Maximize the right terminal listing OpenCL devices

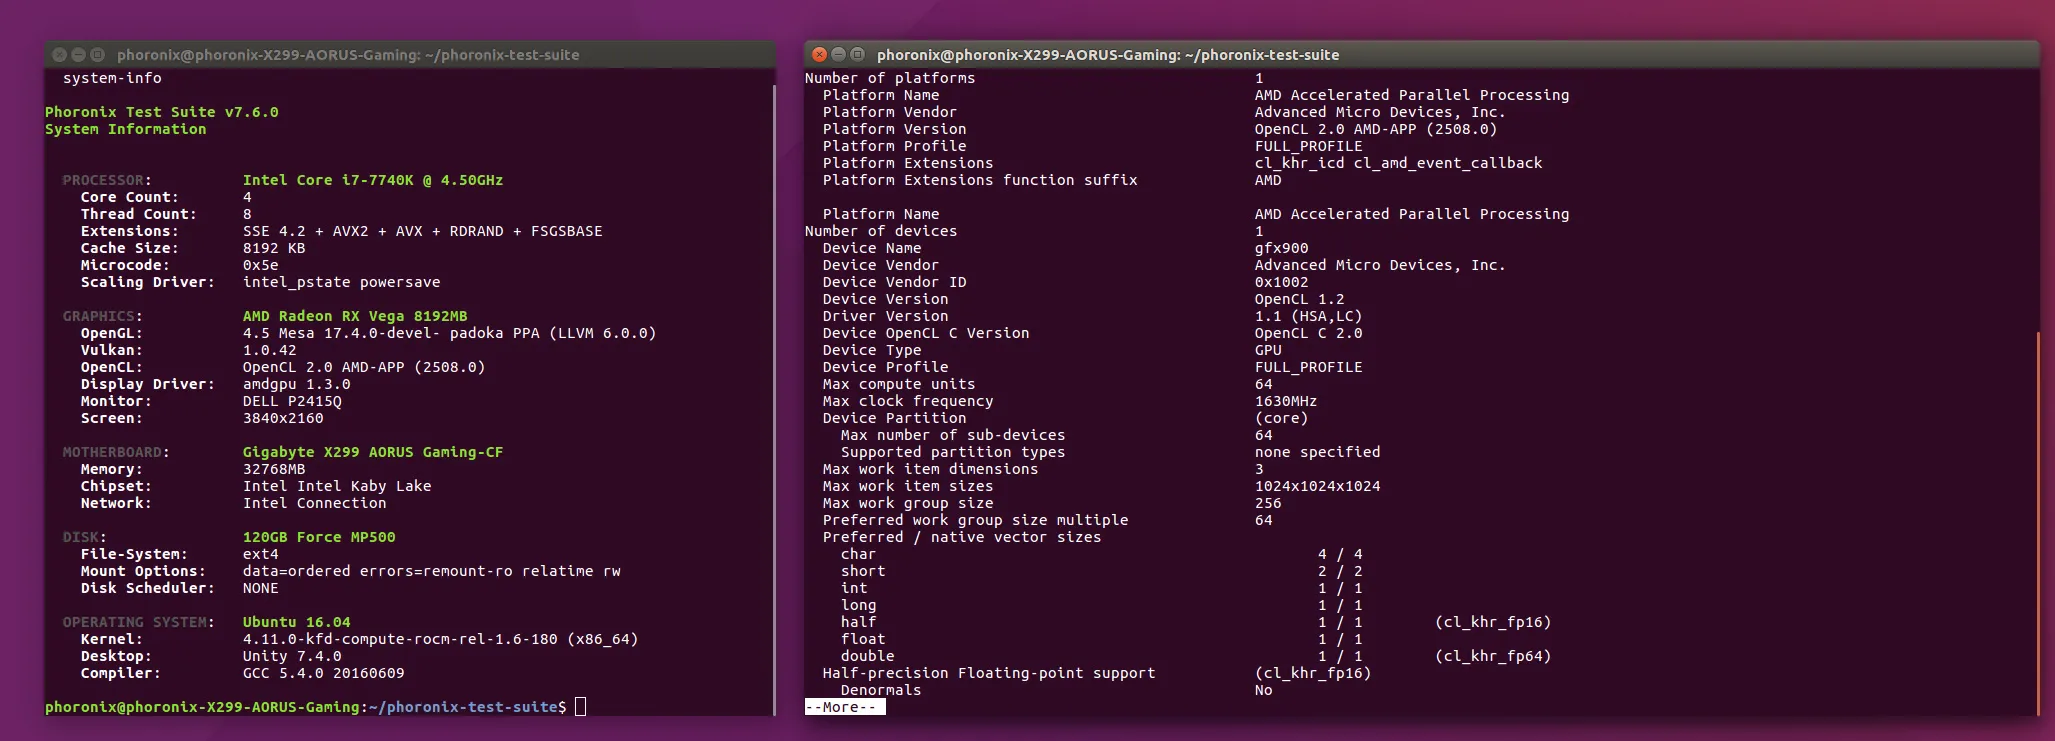(857, 54)
